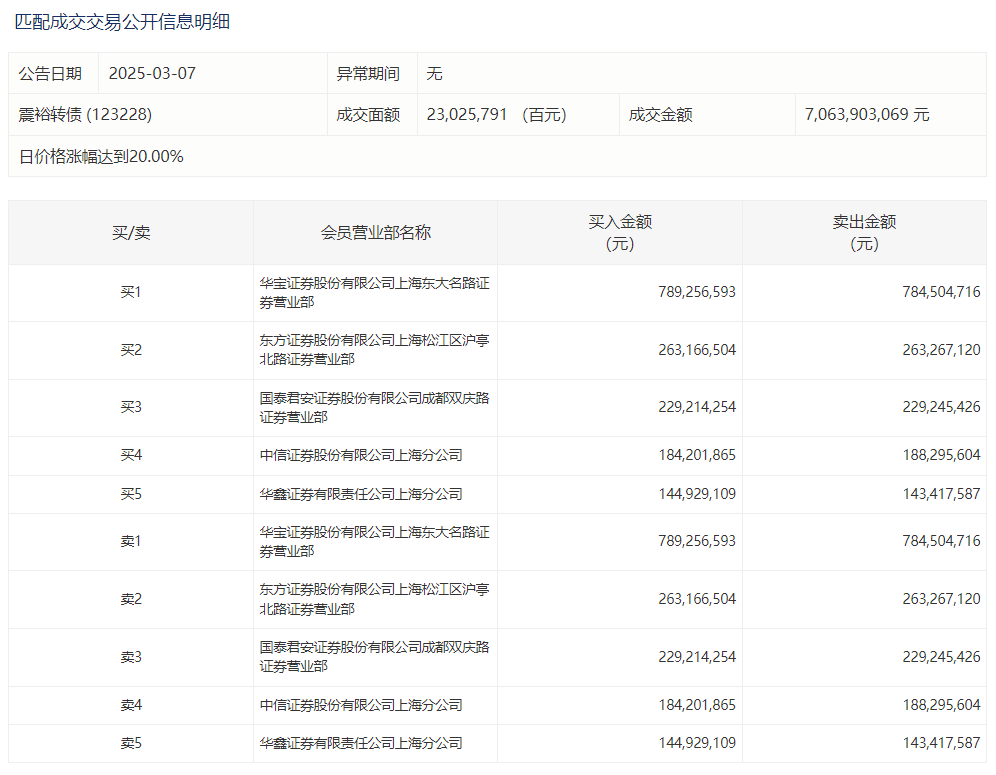This screenshot has width=996, height=775.
Task: Click the 震裕转债 (123228) bond name
Action: [x=85, y=115]
